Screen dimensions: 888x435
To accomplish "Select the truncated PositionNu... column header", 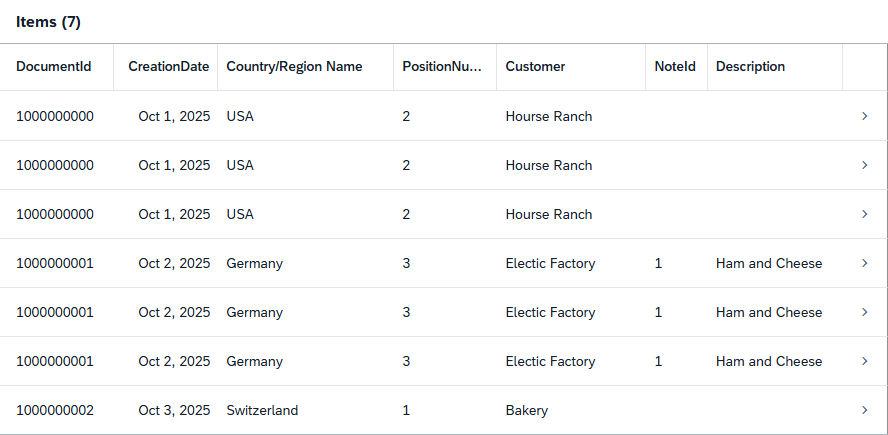I will pyautogui.click(x=442, y=67).
